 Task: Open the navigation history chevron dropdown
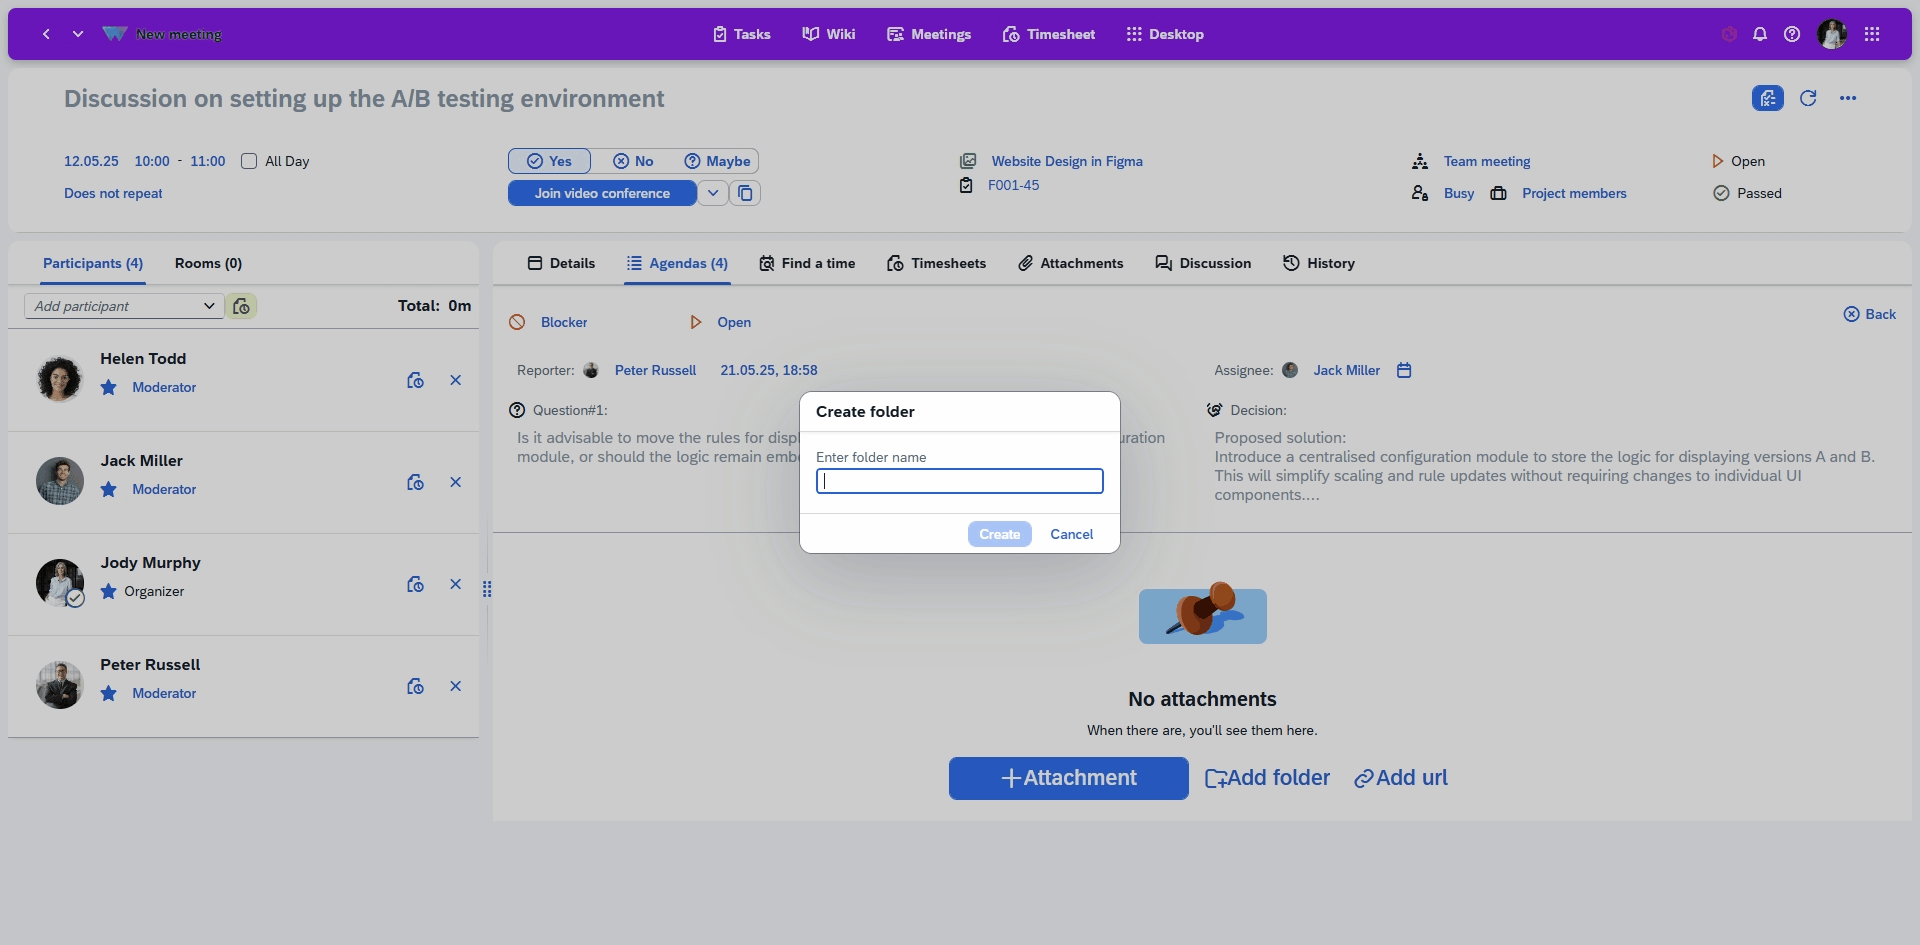click(x=78, y=34)
